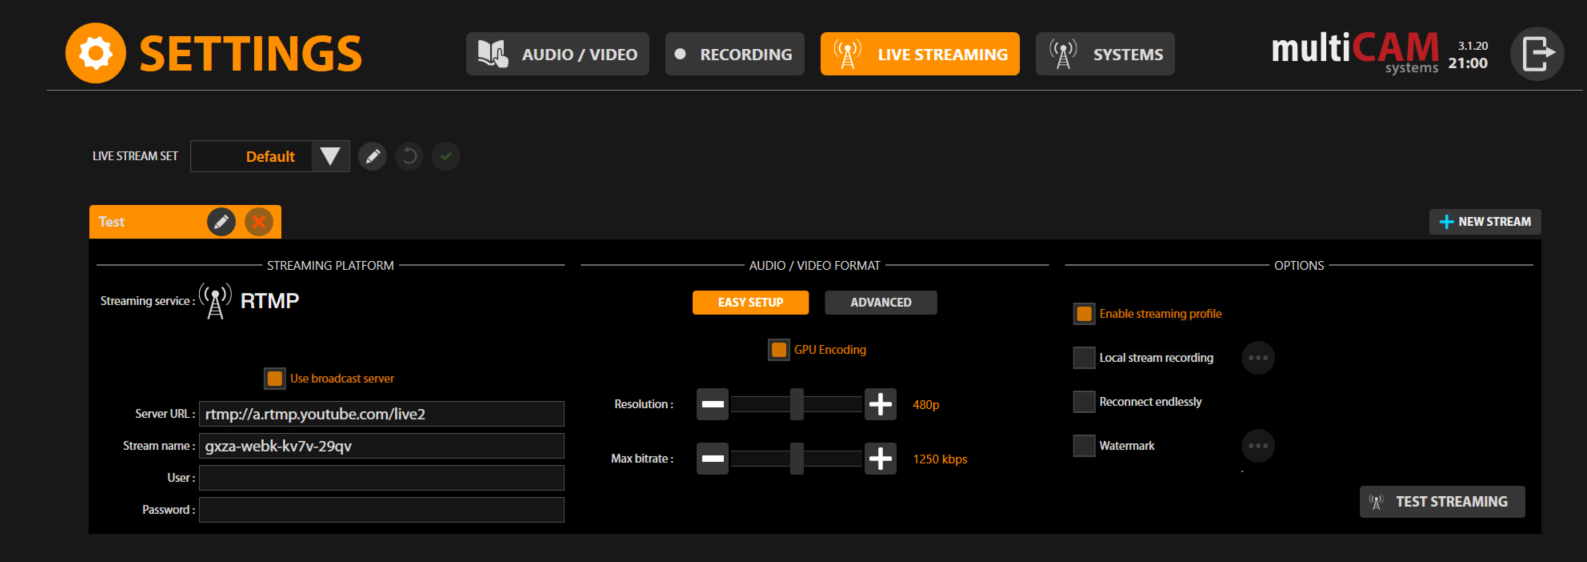1587x562 pixels.
Task: Click the Password input field
Action: pos(382,510)
